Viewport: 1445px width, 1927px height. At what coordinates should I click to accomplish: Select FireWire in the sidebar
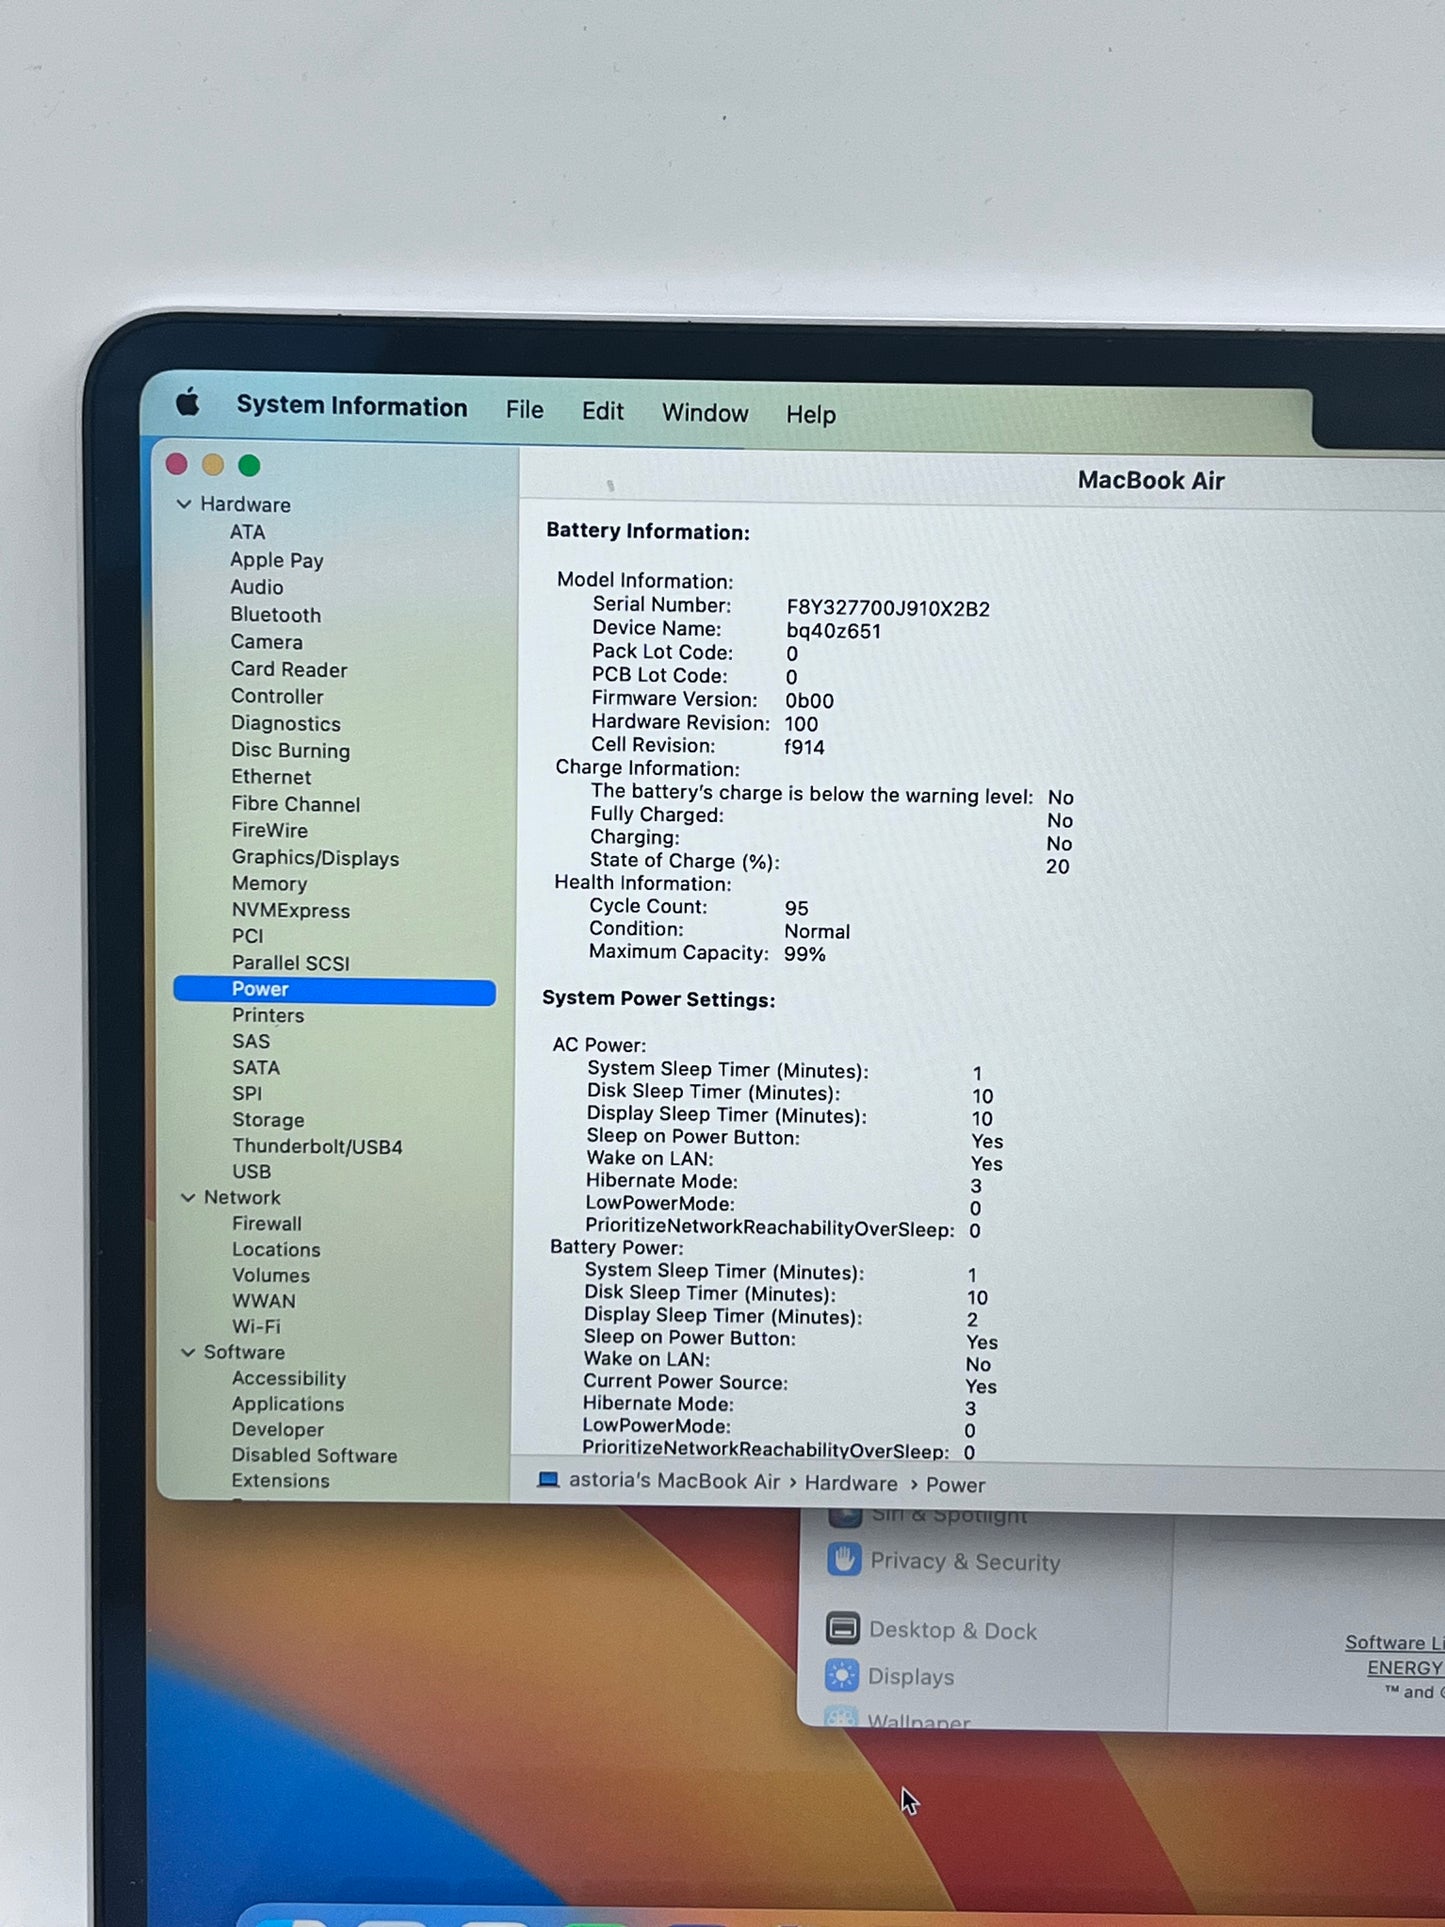click(x=270, y=830)
